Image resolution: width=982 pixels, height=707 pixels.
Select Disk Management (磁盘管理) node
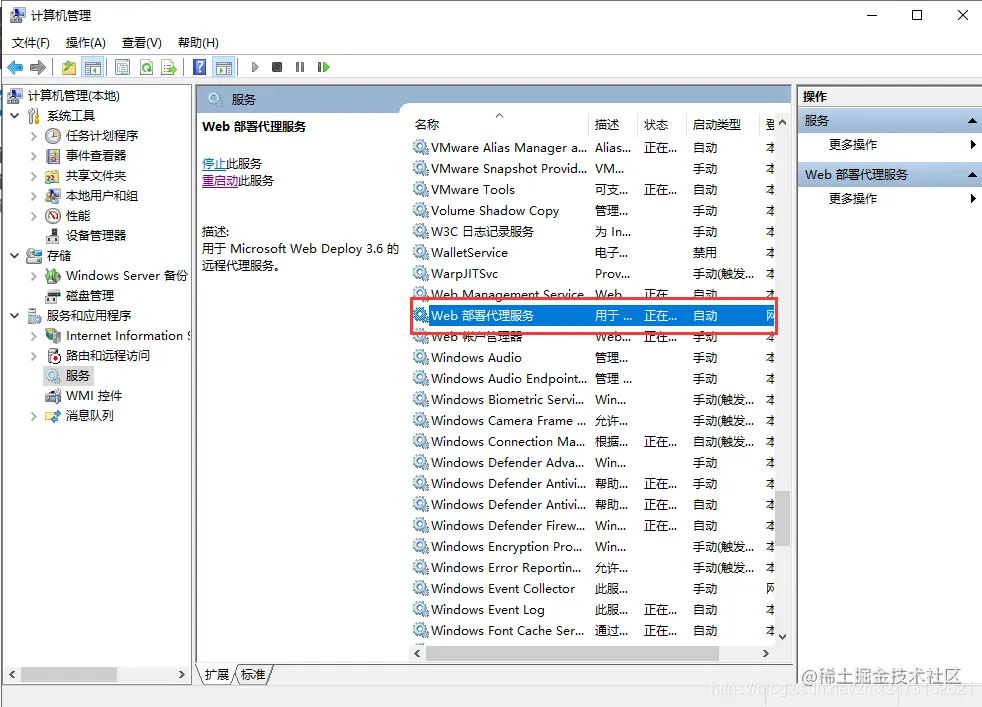[90, 296]
